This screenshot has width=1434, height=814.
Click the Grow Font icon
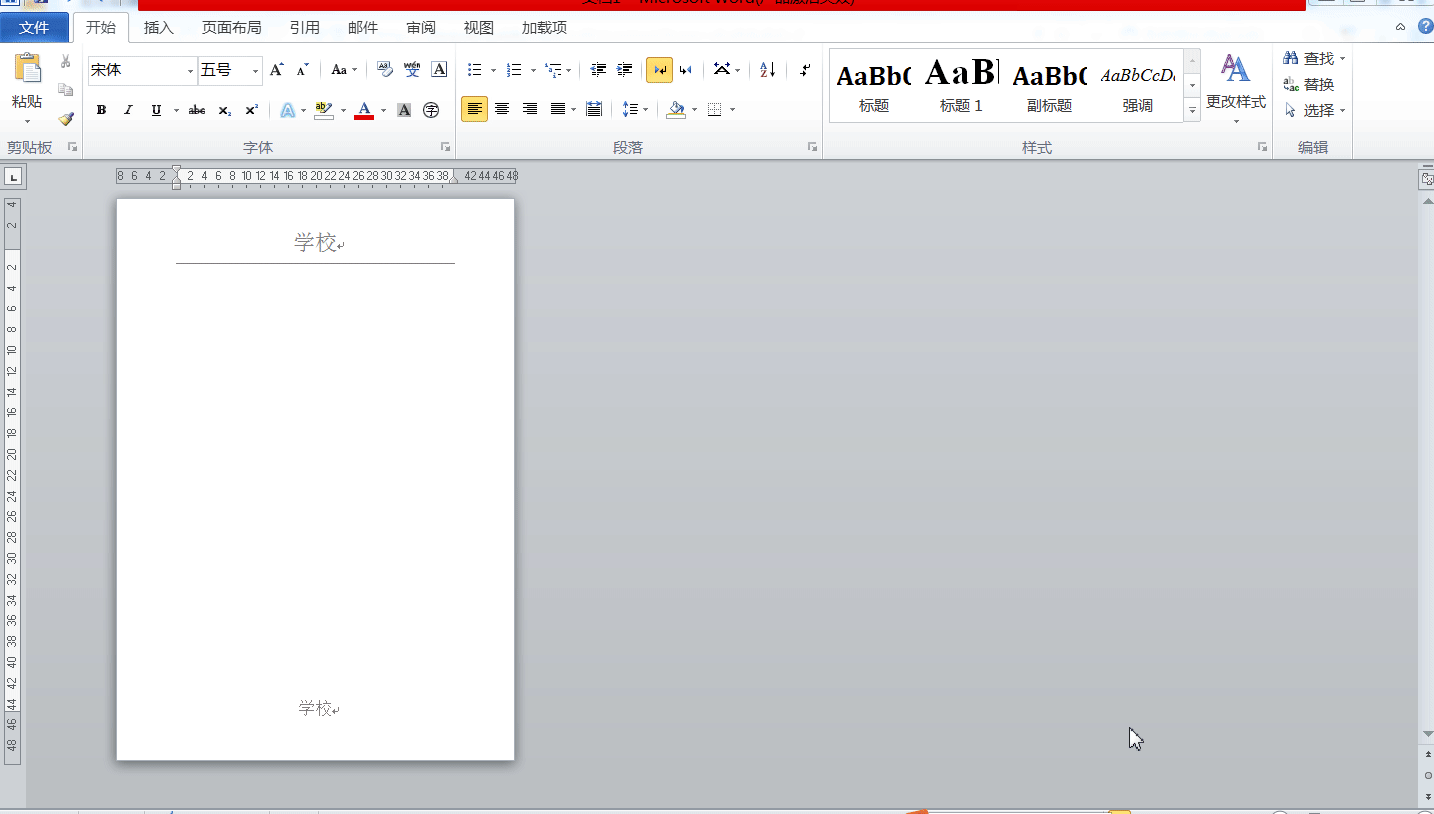click(x=277, y=70)
